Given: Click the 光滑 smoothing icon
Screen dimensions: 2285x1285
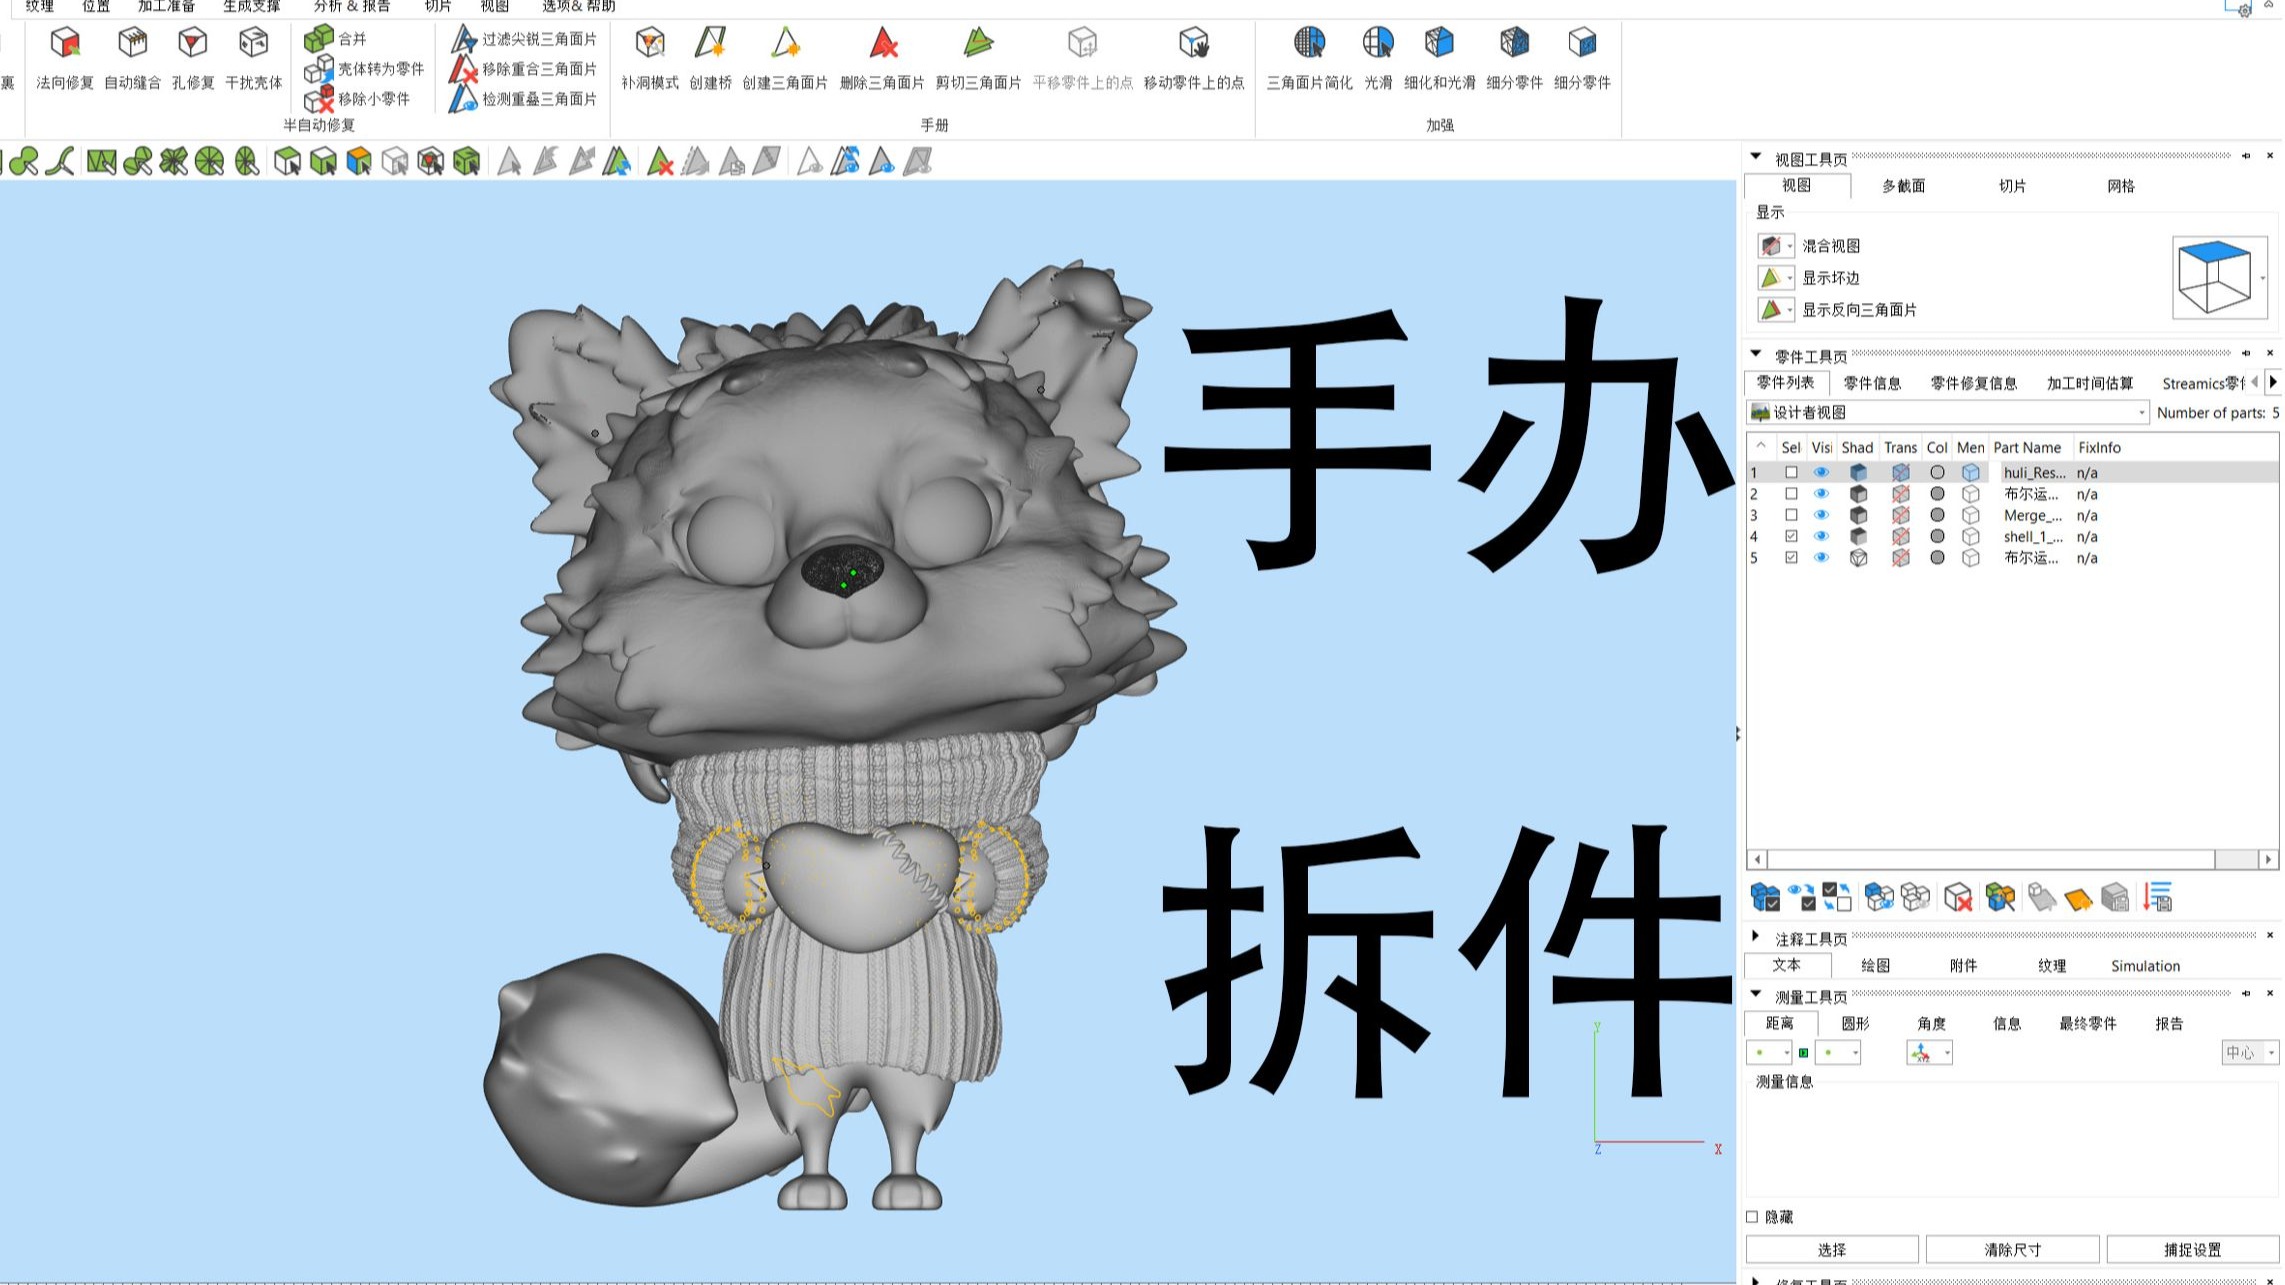Looking at the screenshot, I should tap(1378, 44).
